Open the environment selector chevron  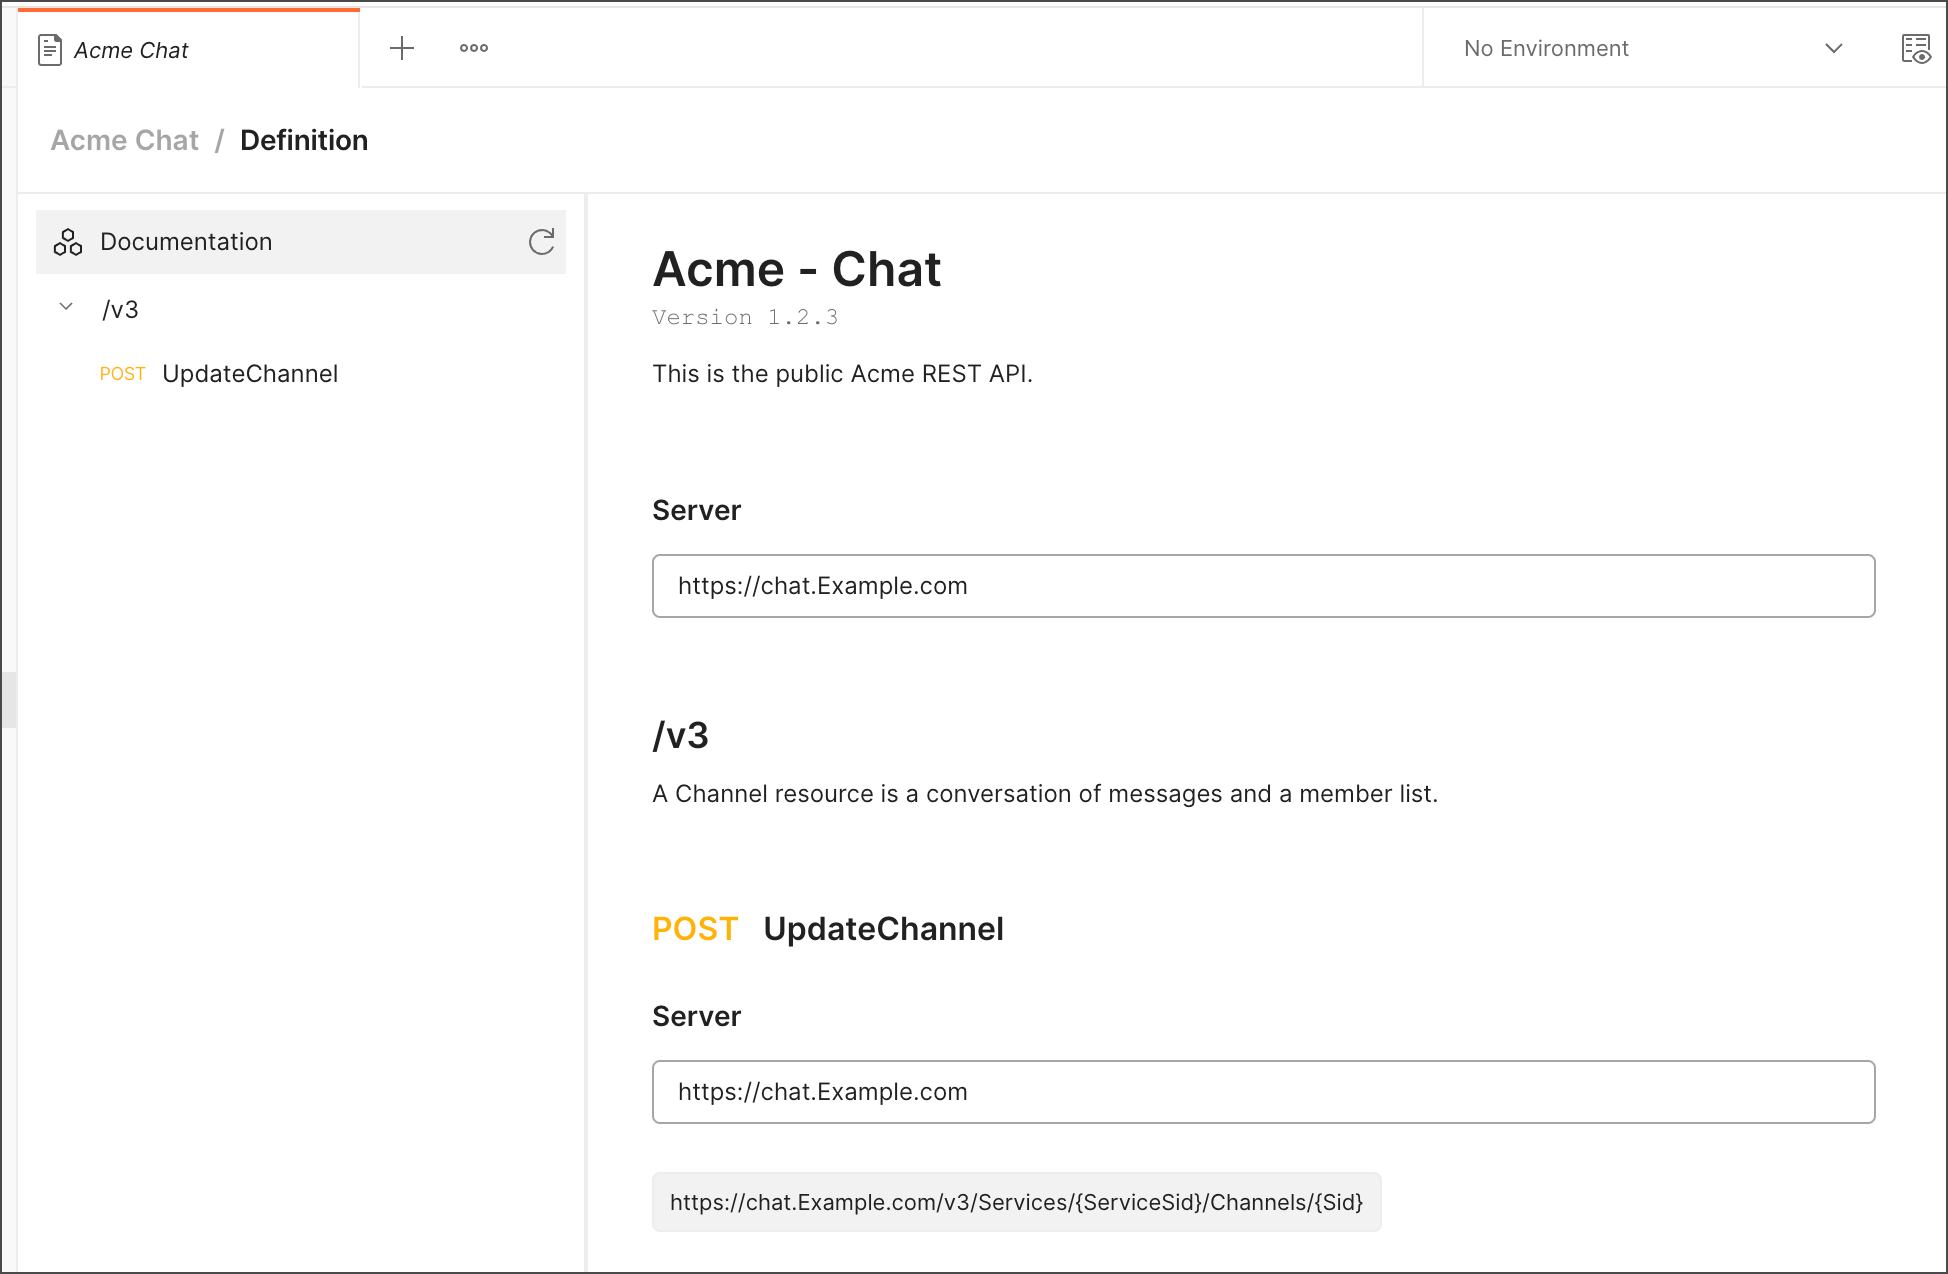(x=1833, y=48)
